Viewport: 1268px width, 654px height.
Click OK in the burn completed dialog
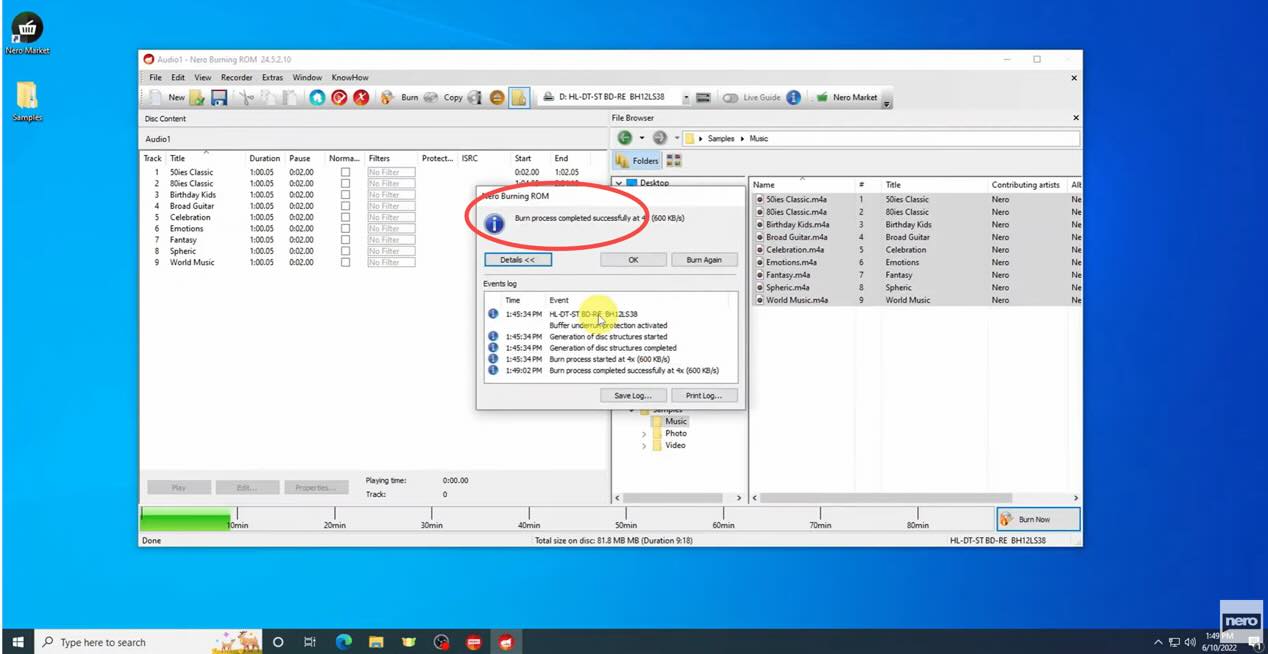click(633, 259)
